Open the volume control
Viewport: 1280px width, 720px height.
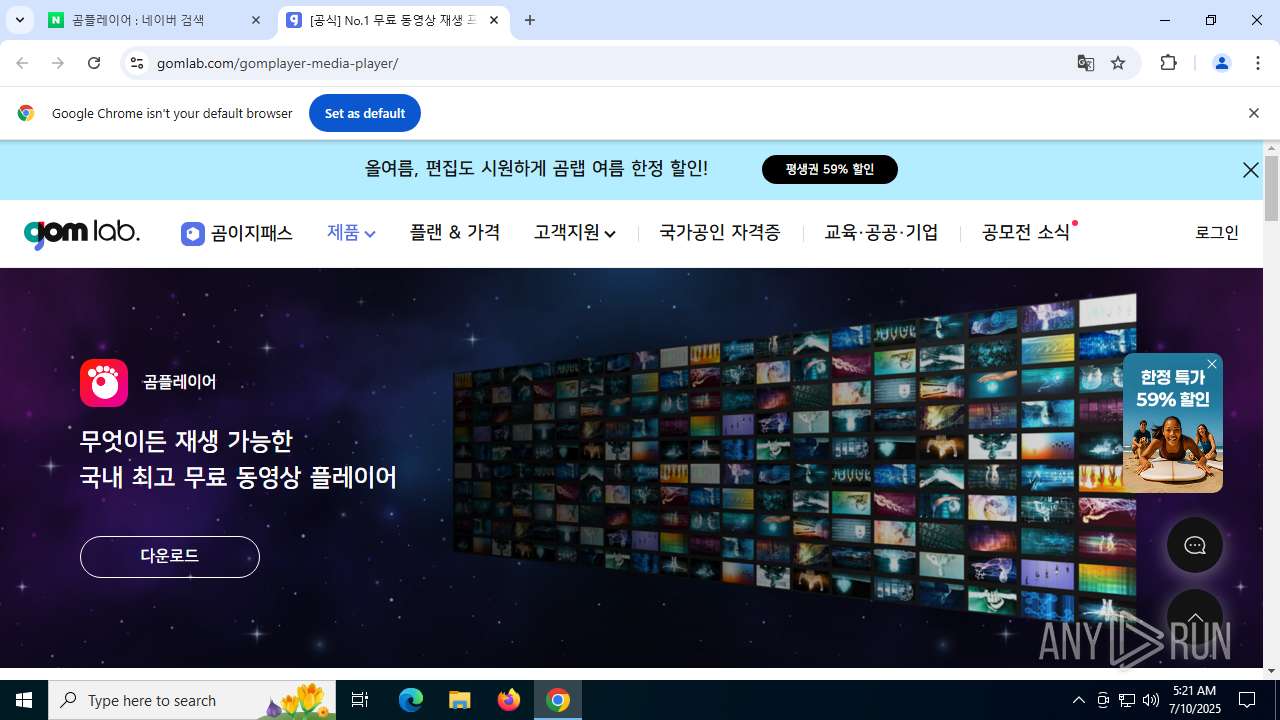coord(1151,700)
